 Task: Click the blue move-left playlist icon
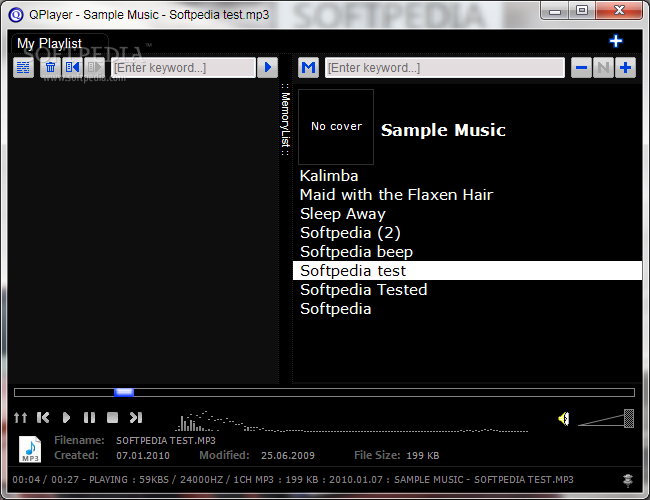tap(73, 68)
